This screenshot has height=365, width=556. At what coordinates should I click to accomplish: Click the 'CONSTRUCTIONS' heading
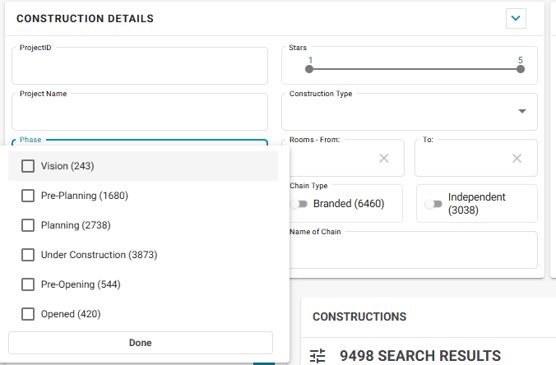359,316
